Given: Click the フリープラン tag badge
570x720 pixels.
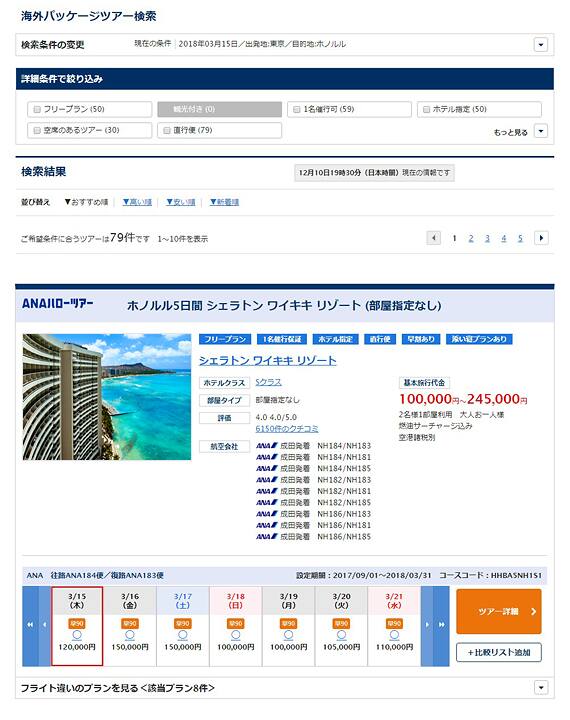Looking at the screenshot, I should pyautogui.click(x=225, y=339).
